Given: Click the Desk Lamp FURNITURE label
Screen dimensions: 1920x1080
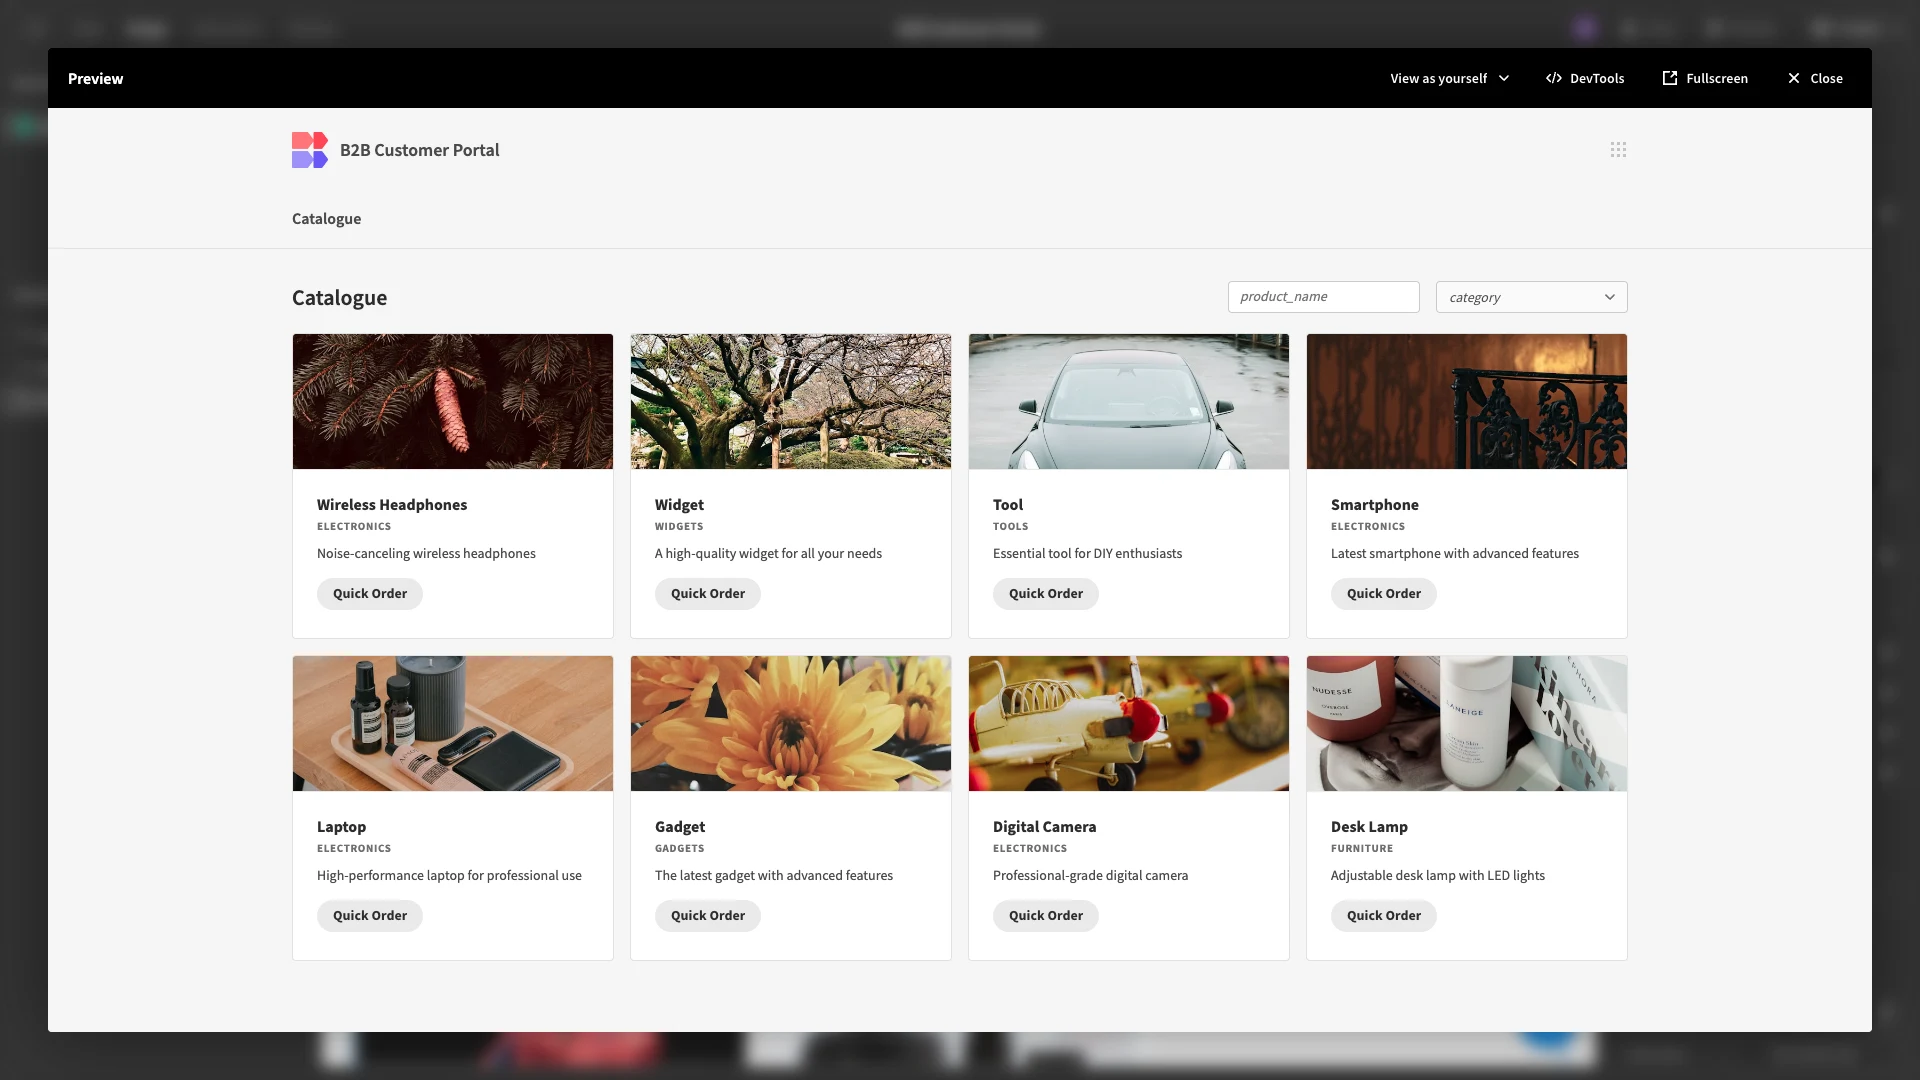Looking at the screenshot, I should 1362,848.
